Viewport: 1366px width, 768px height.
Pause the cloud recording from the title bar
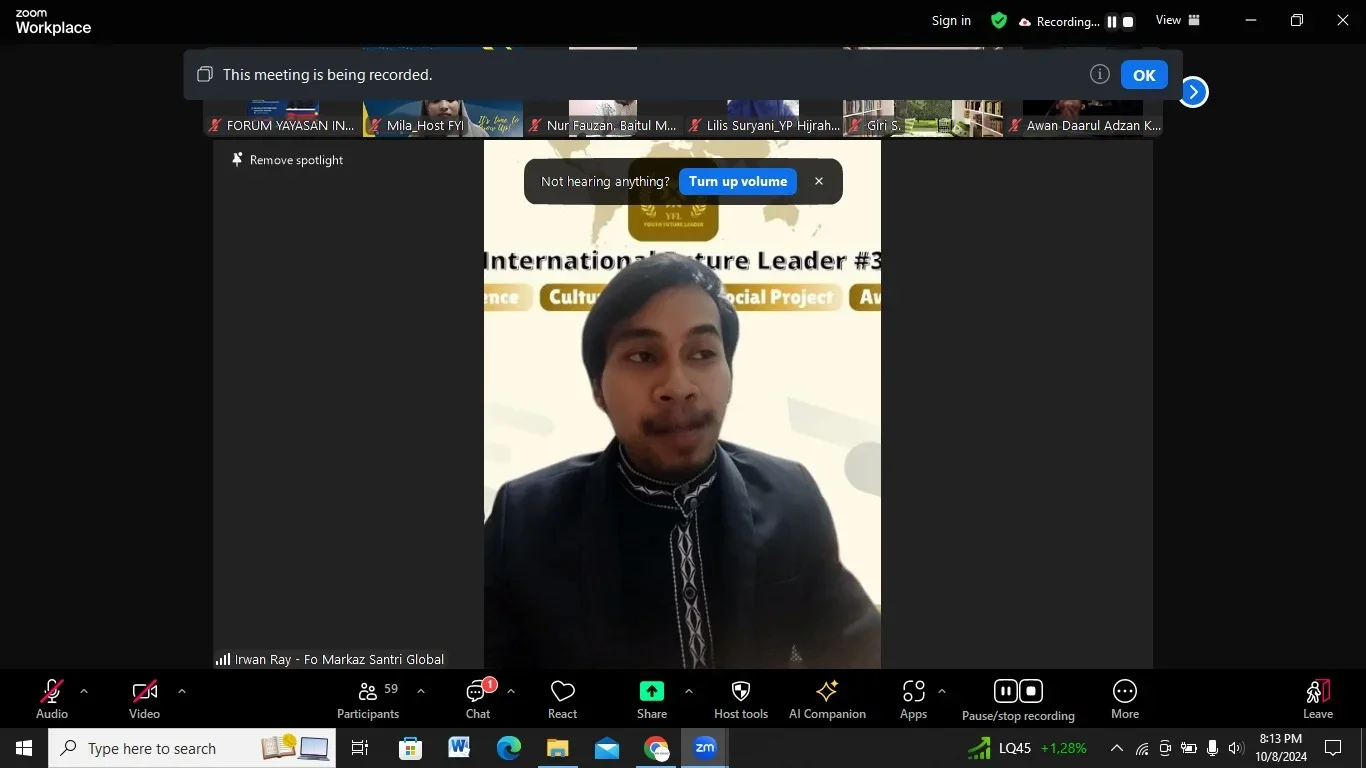(1111, 21)
